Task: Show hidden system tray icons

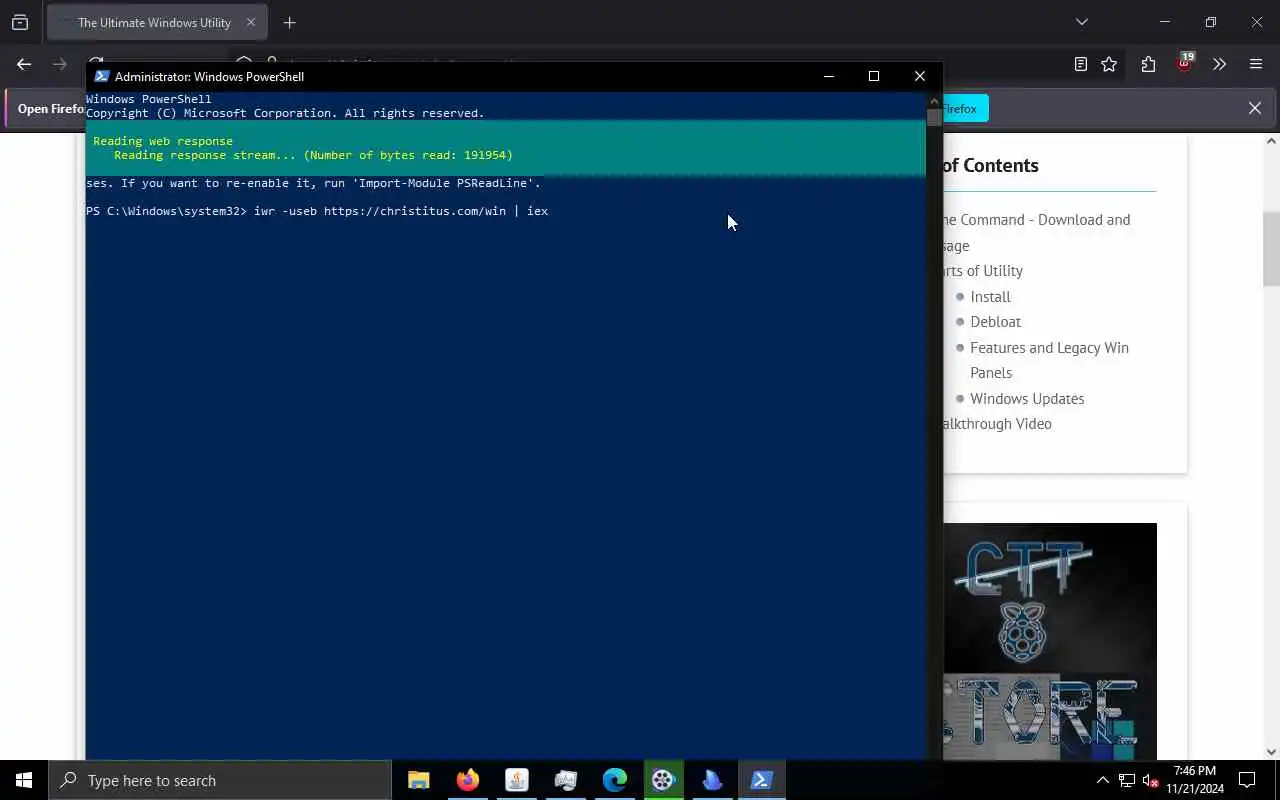Action: [1103, 780]
